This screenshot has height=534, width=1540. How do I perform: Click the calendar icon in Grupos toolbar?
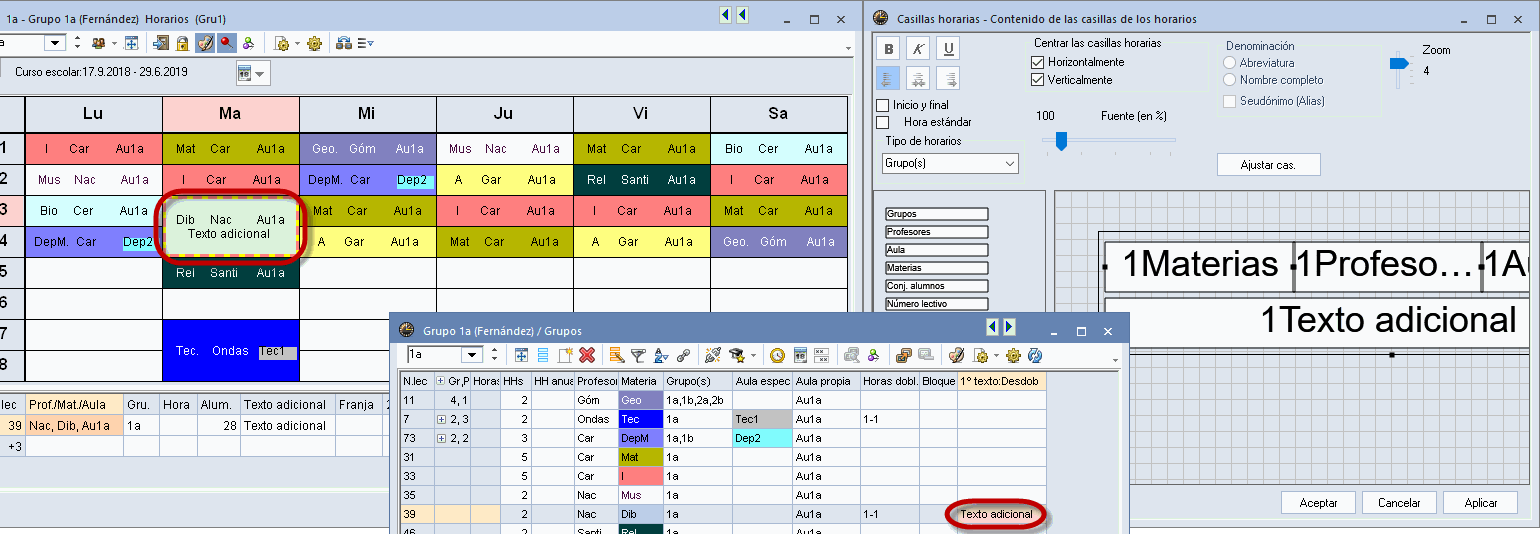[x=800, y=355]
